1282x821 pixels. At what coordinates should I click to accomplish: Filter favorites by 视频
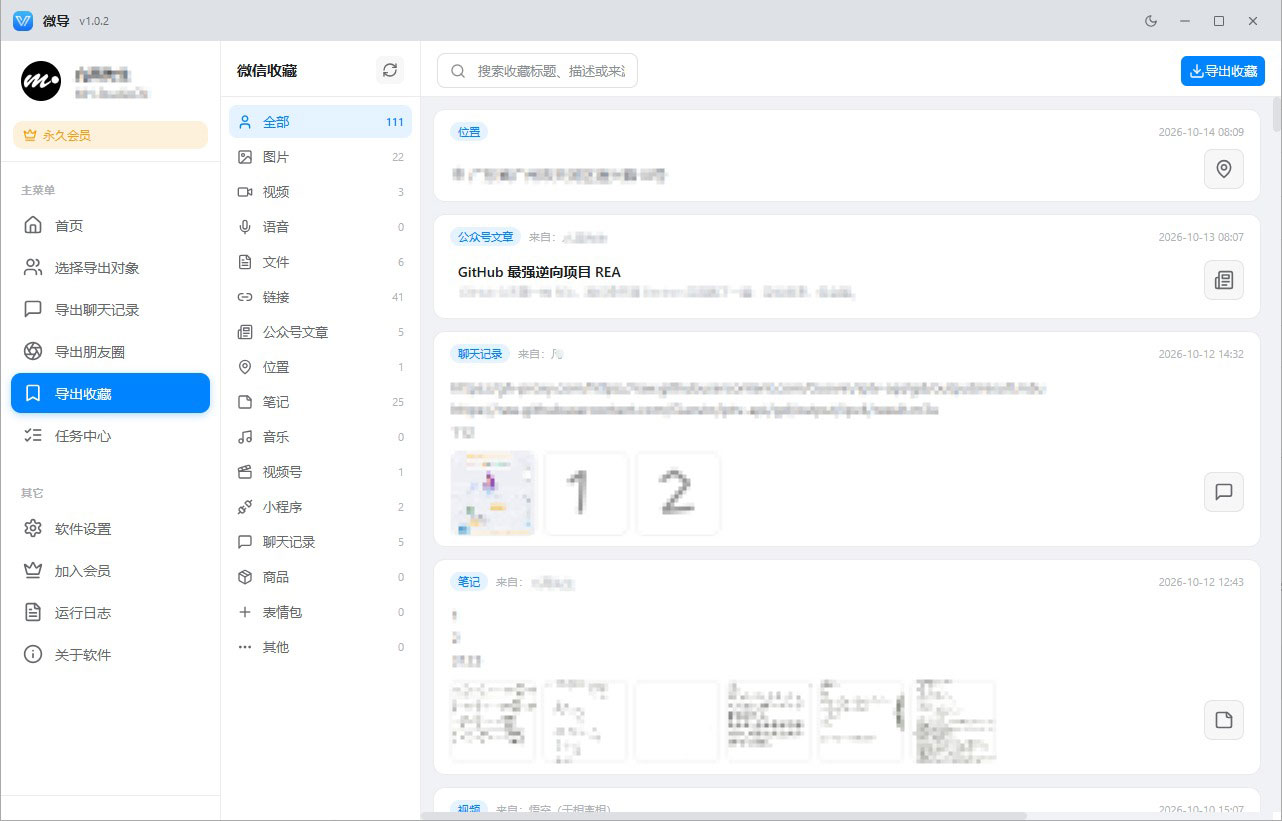[320, 192]
